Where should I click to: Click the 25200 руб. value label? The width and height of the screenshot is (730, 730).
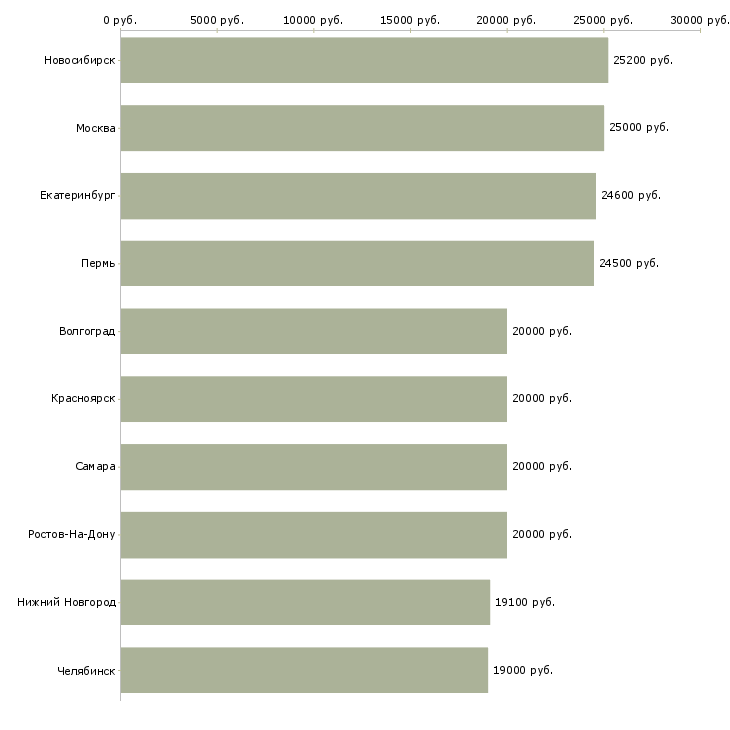coord(642,60)
